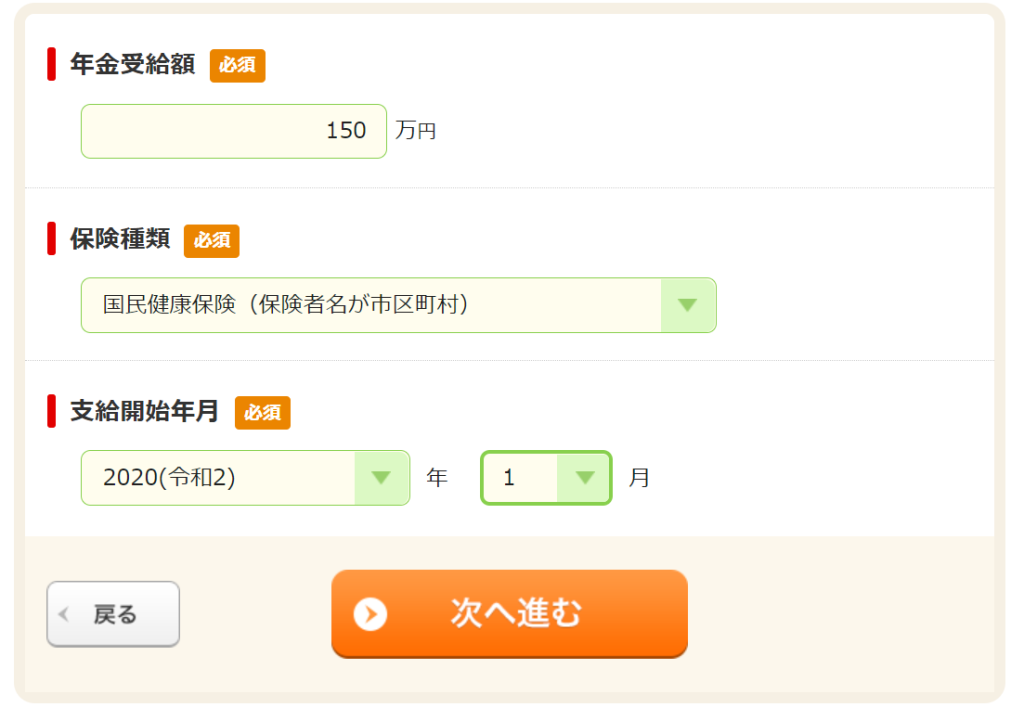Viewport: 1024px width, 707px height.
Task: Click the 必須 badge next to 年金受給額
Action: coord(237,65)
